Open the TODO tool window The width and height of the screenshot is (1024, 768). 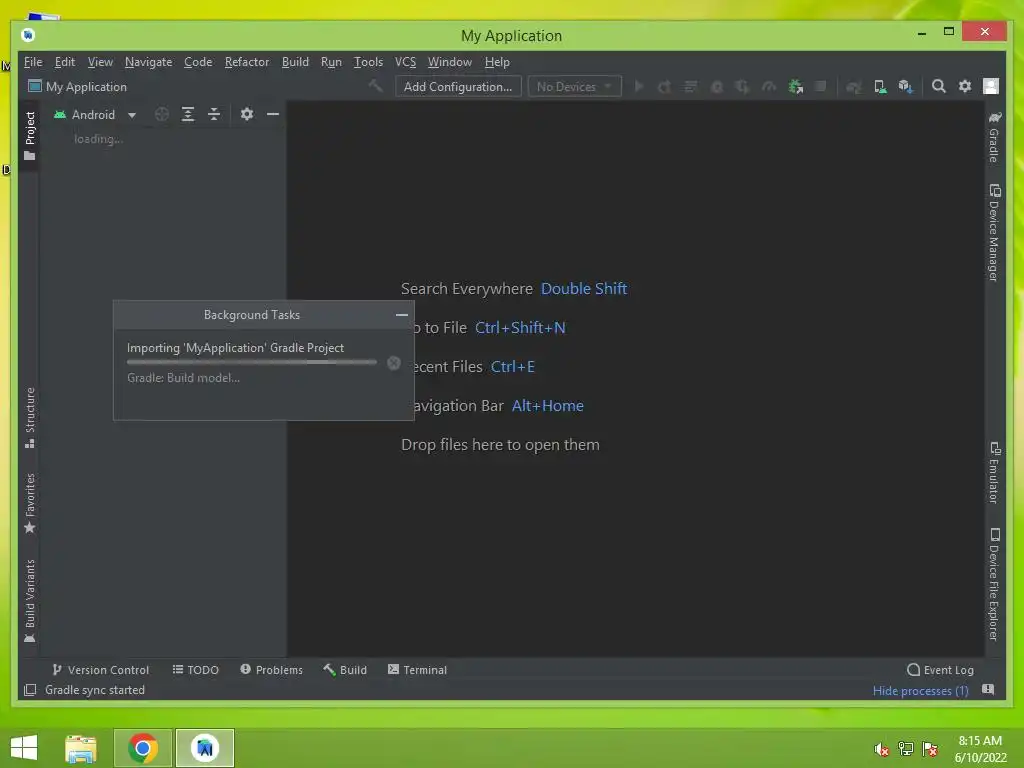(x=195, y=670)
